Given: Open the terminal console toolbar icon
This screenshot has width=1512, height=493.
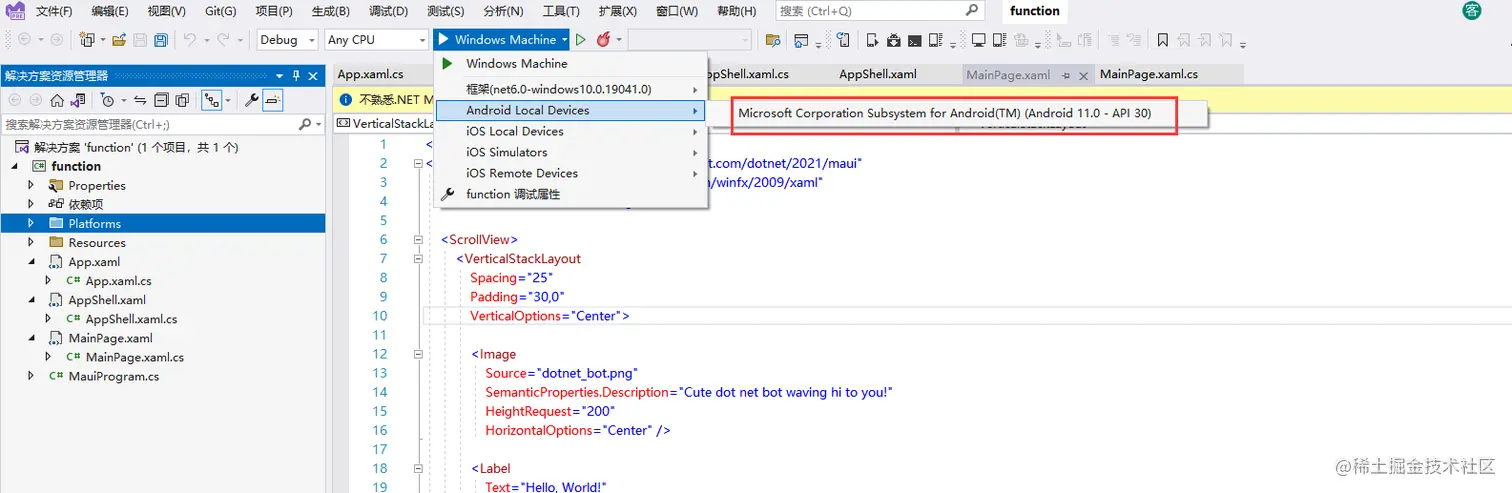Looking at the screenshot, I should [x=914, y=40].
